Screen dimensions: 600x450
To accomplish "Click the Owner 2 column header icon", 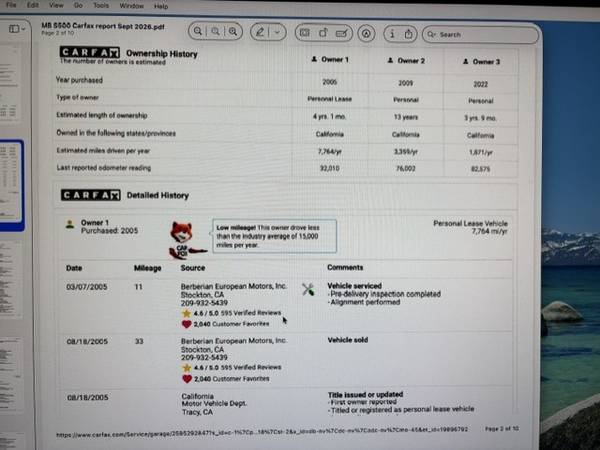I will [390, 60].
